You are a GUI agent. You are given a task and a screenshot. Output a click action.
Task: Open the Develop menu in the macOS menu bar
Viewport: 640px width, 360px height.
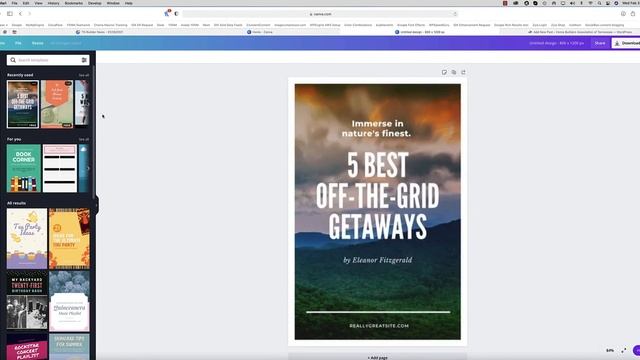click(95, 3)
